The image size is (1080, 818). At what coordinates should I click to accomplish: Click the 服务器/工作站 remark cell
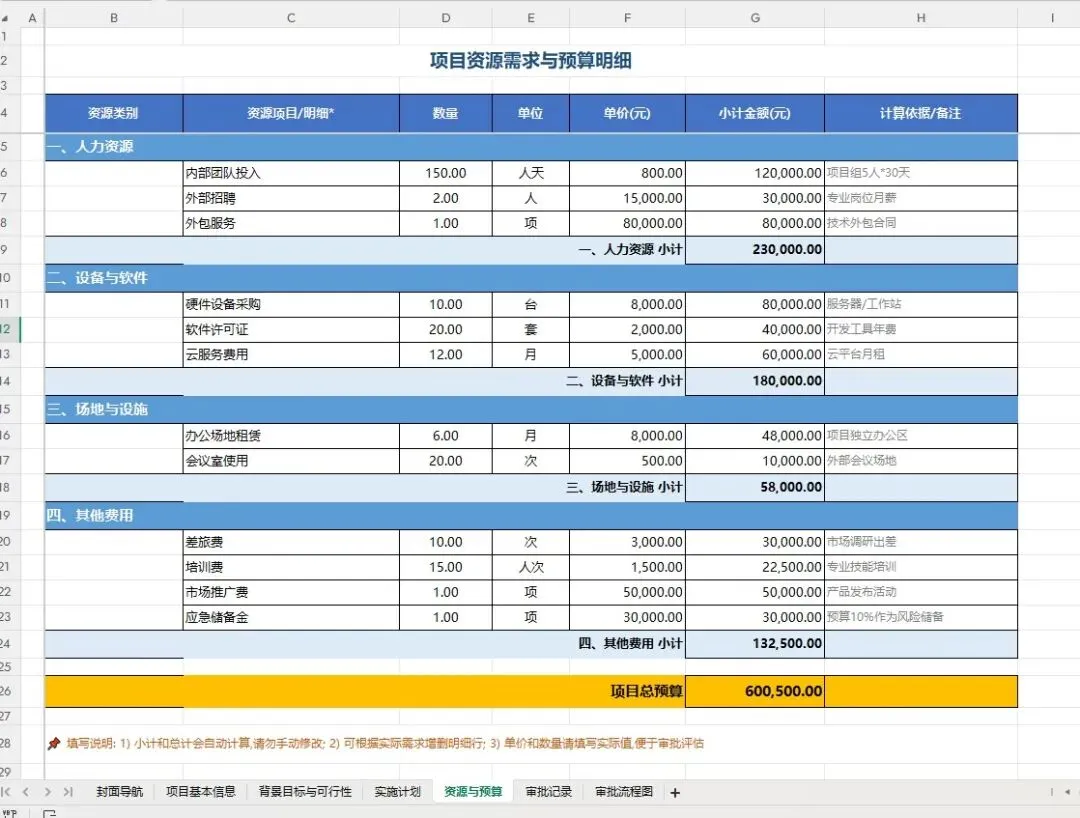921,304
